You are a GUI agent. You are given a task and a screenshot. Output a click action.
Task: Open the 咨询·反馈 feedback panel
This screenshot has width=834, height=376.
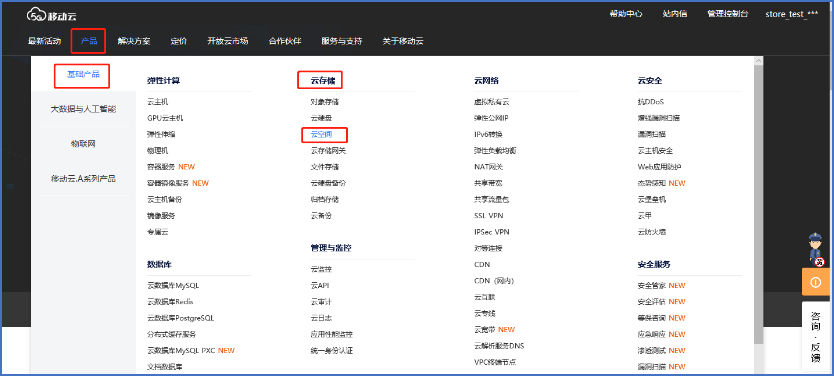815,336
